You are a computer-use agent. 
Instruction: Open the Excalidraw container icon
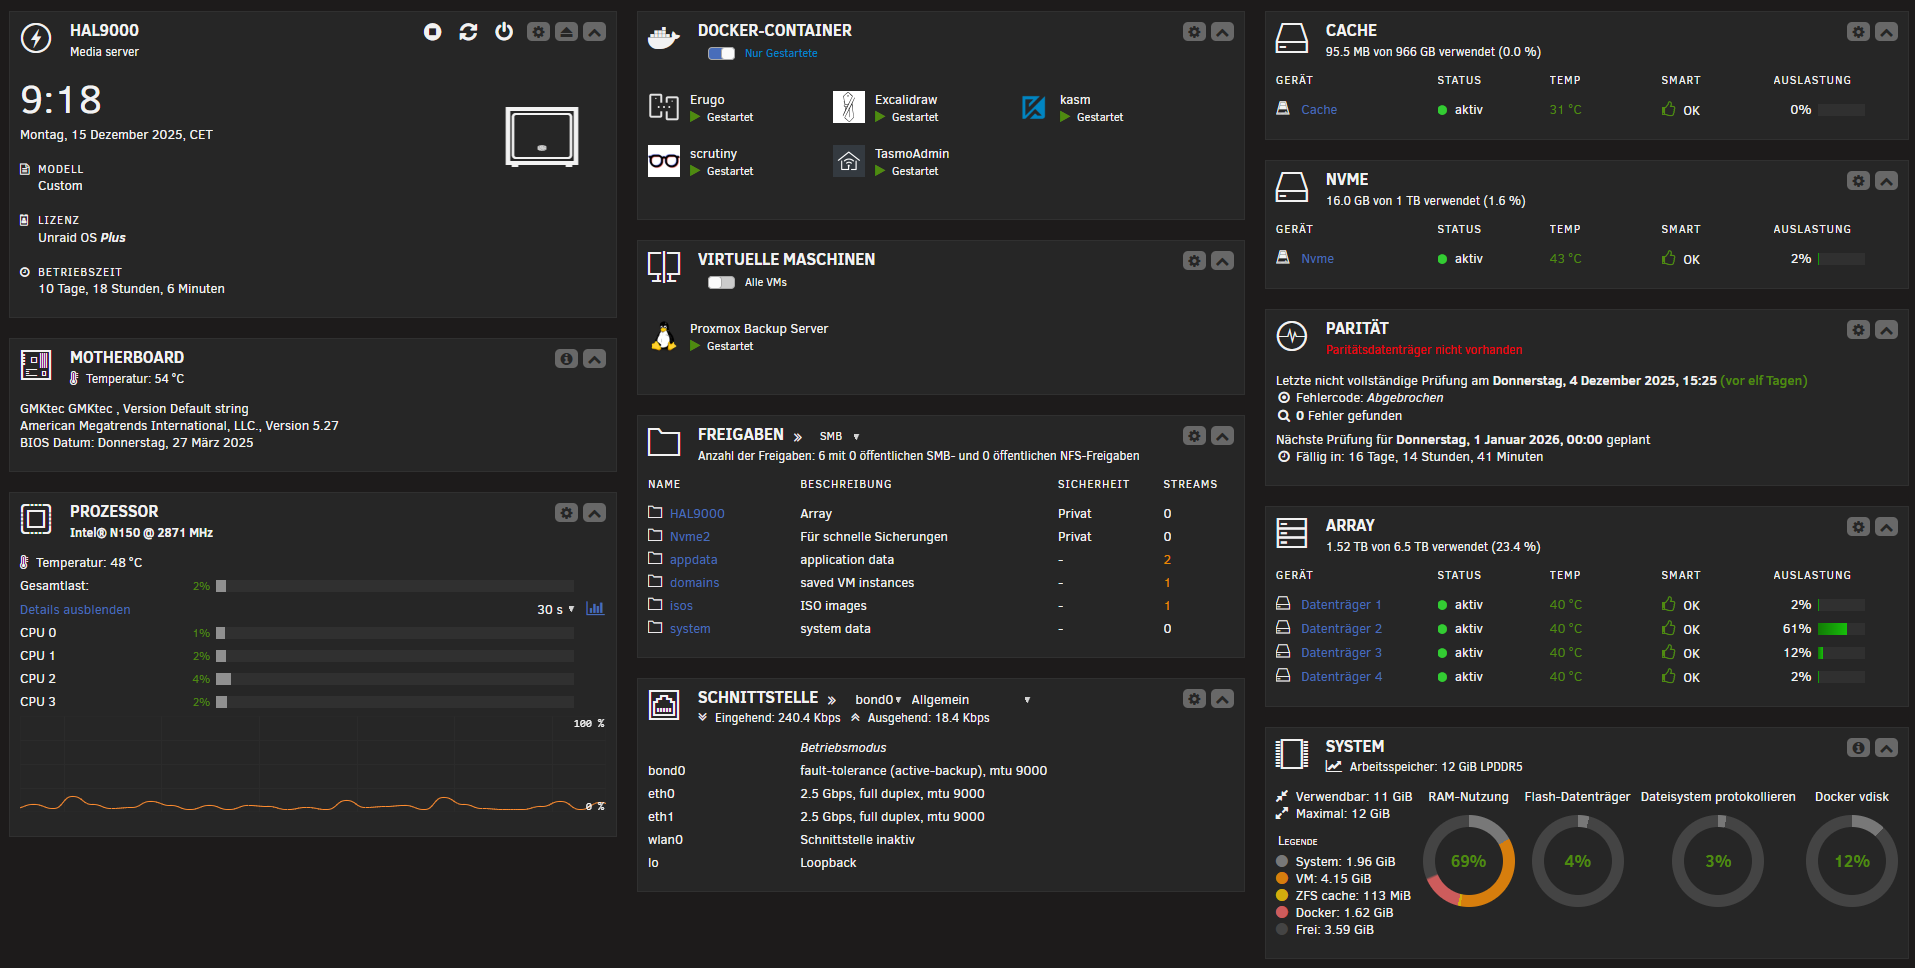point(848,107)
